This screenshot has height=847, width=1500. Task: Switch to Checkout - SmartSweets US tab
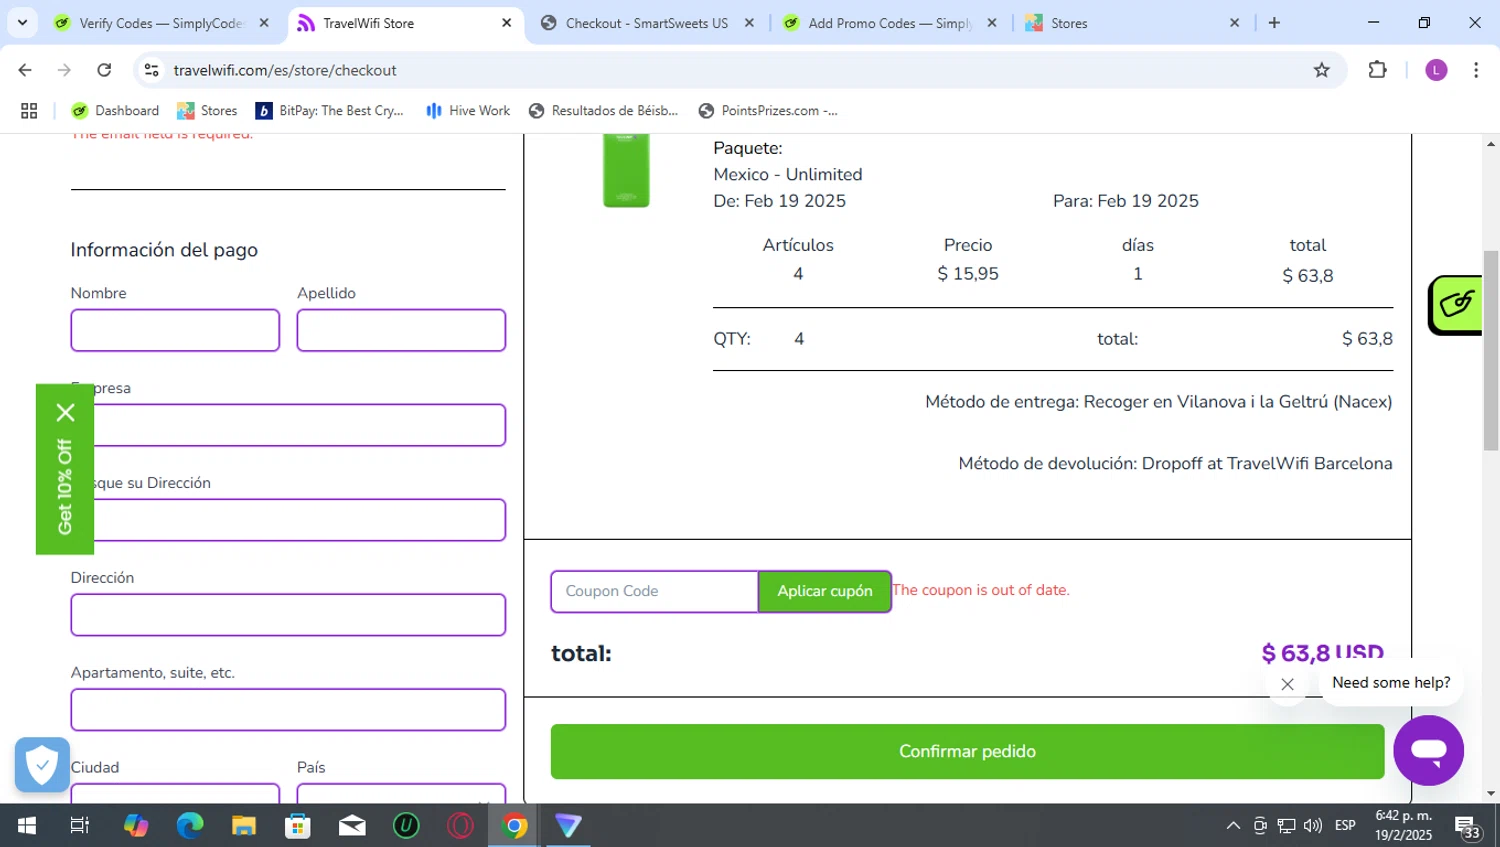point(646,23)
